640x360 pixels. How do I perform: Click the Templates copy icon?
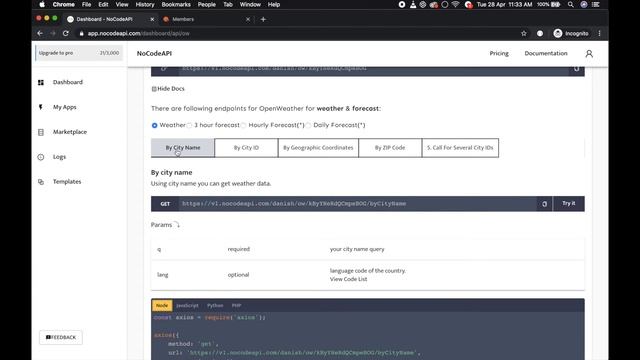(x=41, y=182)
